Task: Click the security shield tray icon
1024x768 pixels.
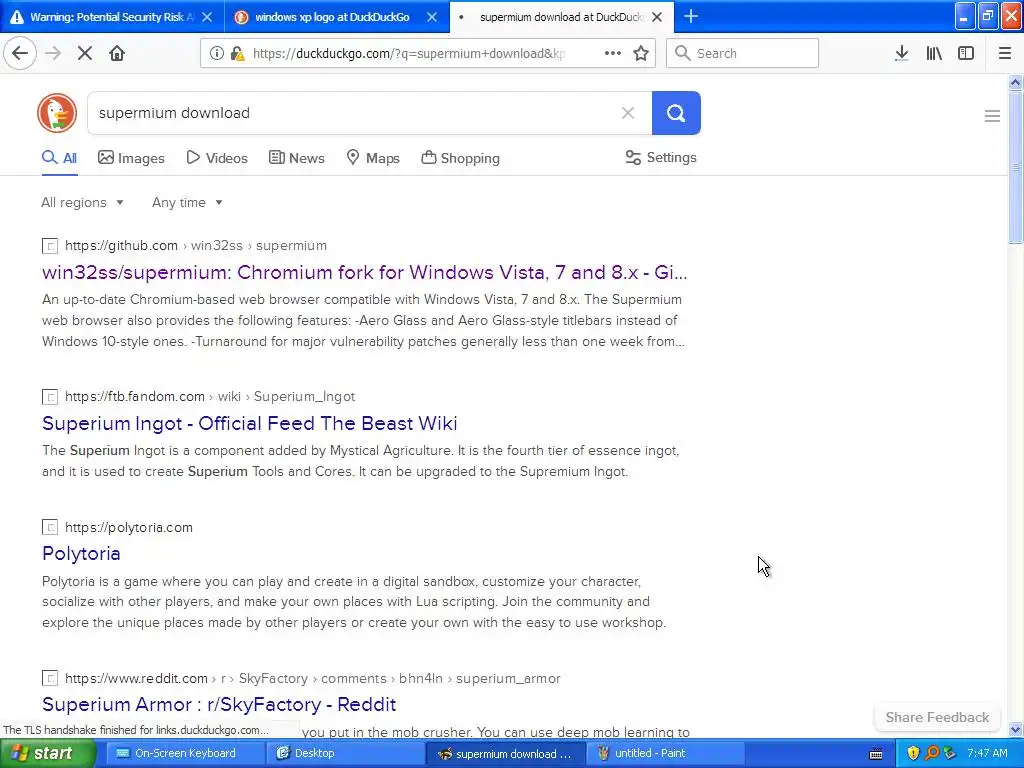Action: click(x=913, y=753)
